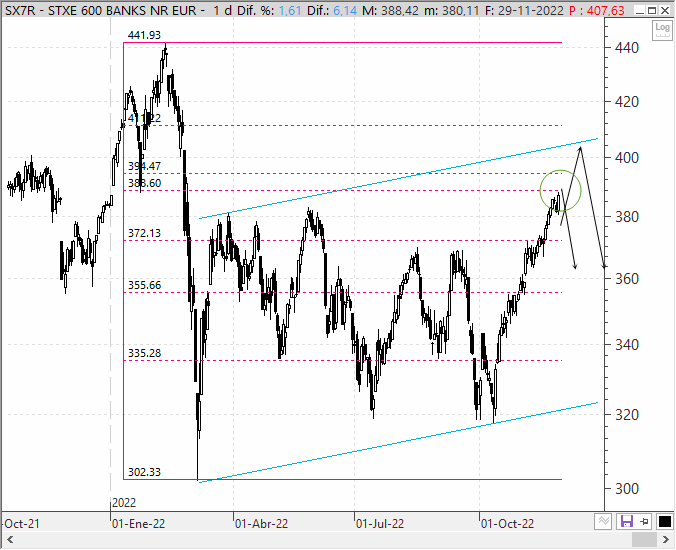Click the 441.93 Fibonacci level label
The height and width of the screenshot is (550, 676).
pyautogui.click(x=144, y=35)
